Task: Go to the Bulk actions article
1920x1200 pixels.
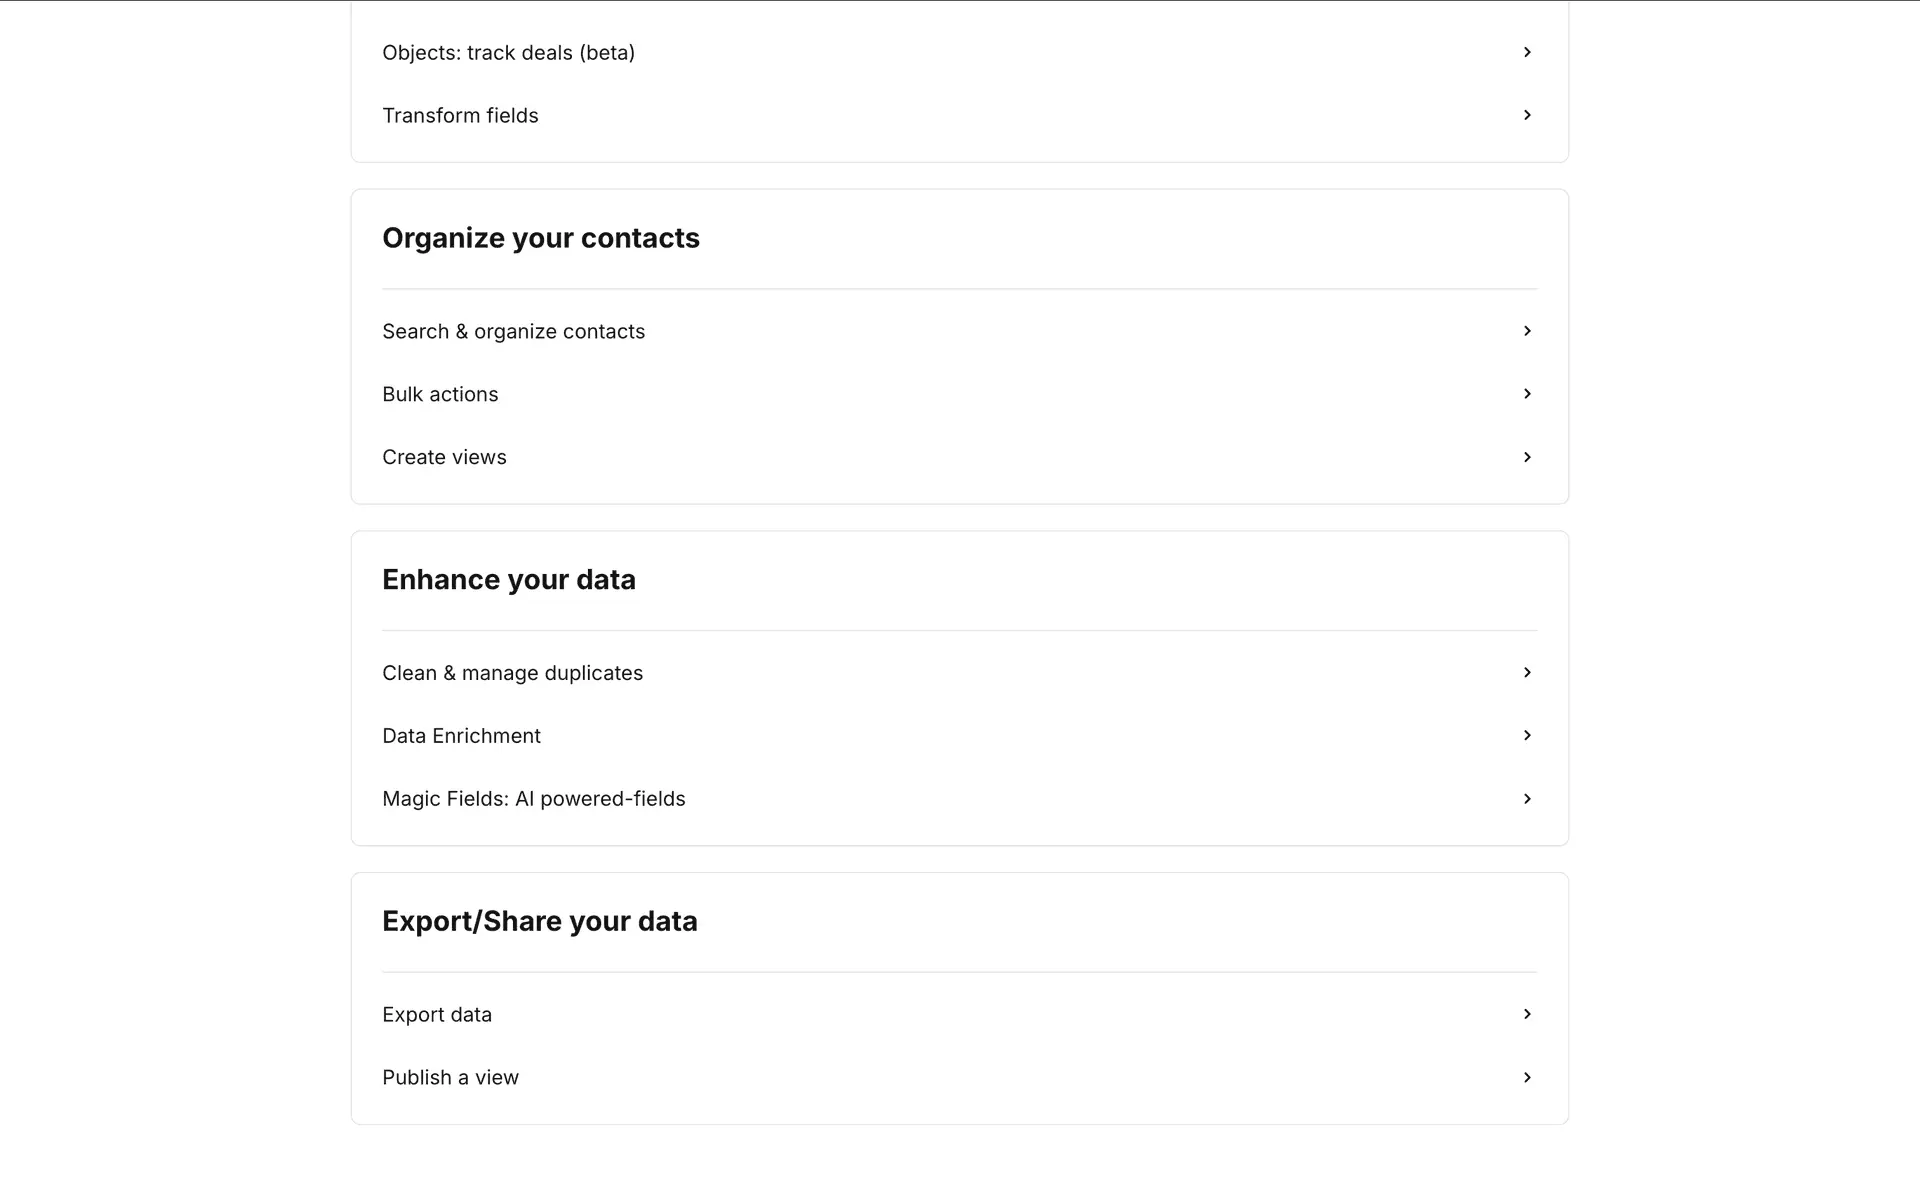Action: pyautogui.click(x=440, y=395)
